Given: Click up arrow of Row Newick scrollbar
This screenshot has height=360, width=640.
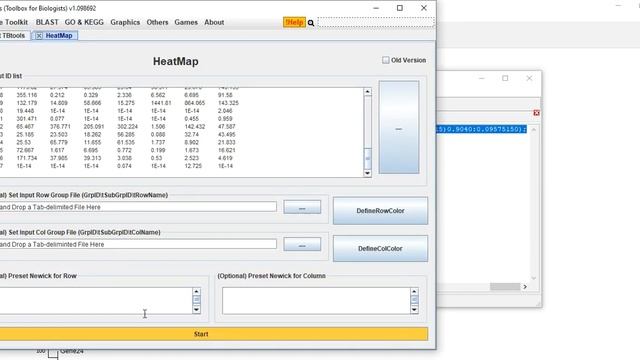Looking at the screenshot, I should click(196, 291).
